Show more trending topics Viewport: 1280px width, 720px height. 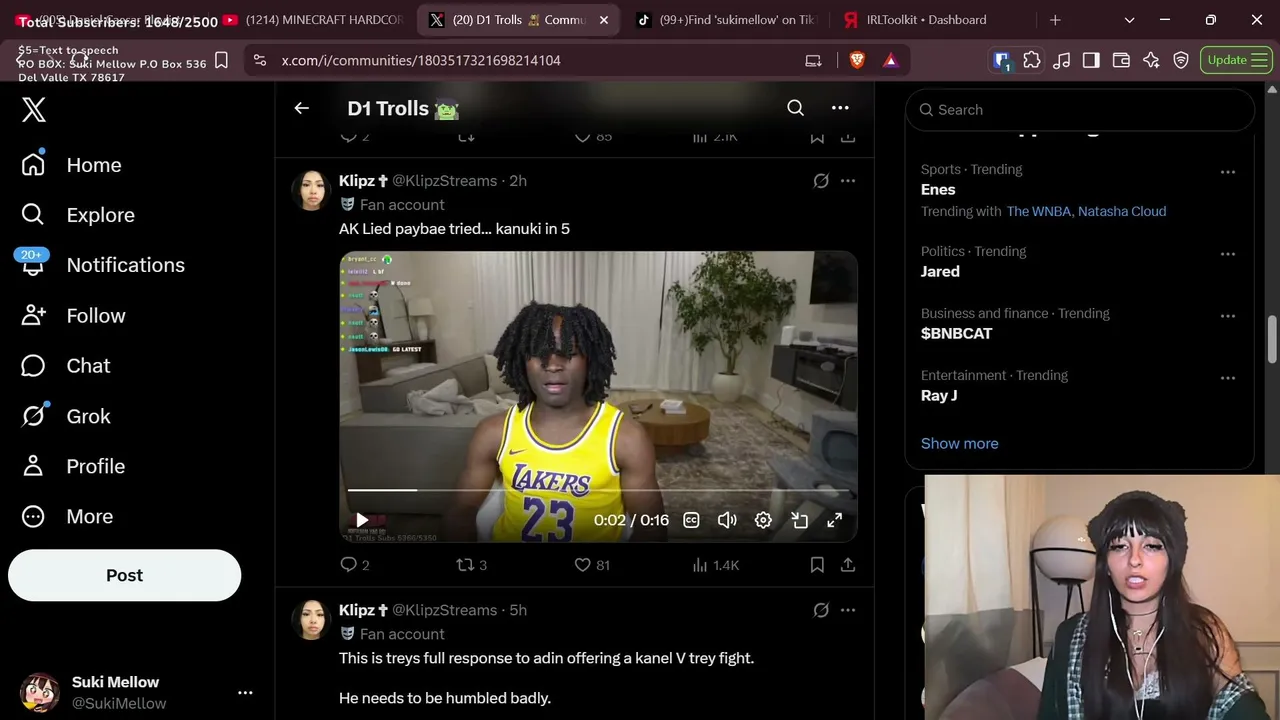click(959, 443)
